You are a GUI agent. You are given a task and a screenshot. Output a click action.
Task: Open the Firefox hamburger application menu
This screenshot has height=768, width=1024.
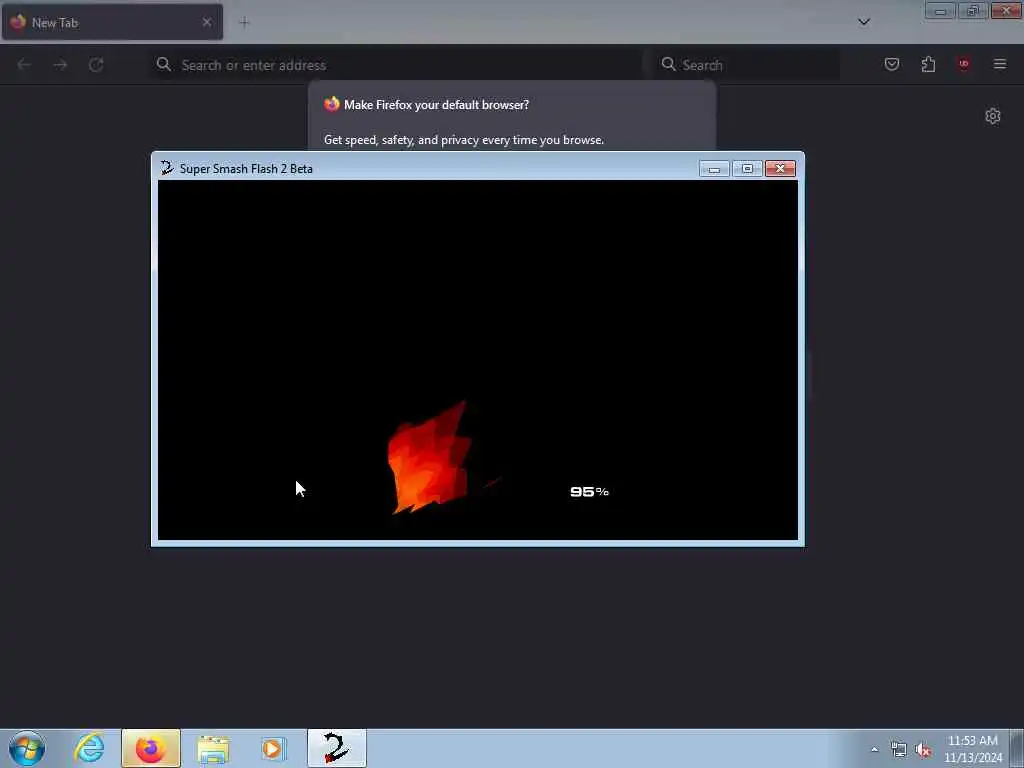pyautogui.click(x=1000, y=64)
